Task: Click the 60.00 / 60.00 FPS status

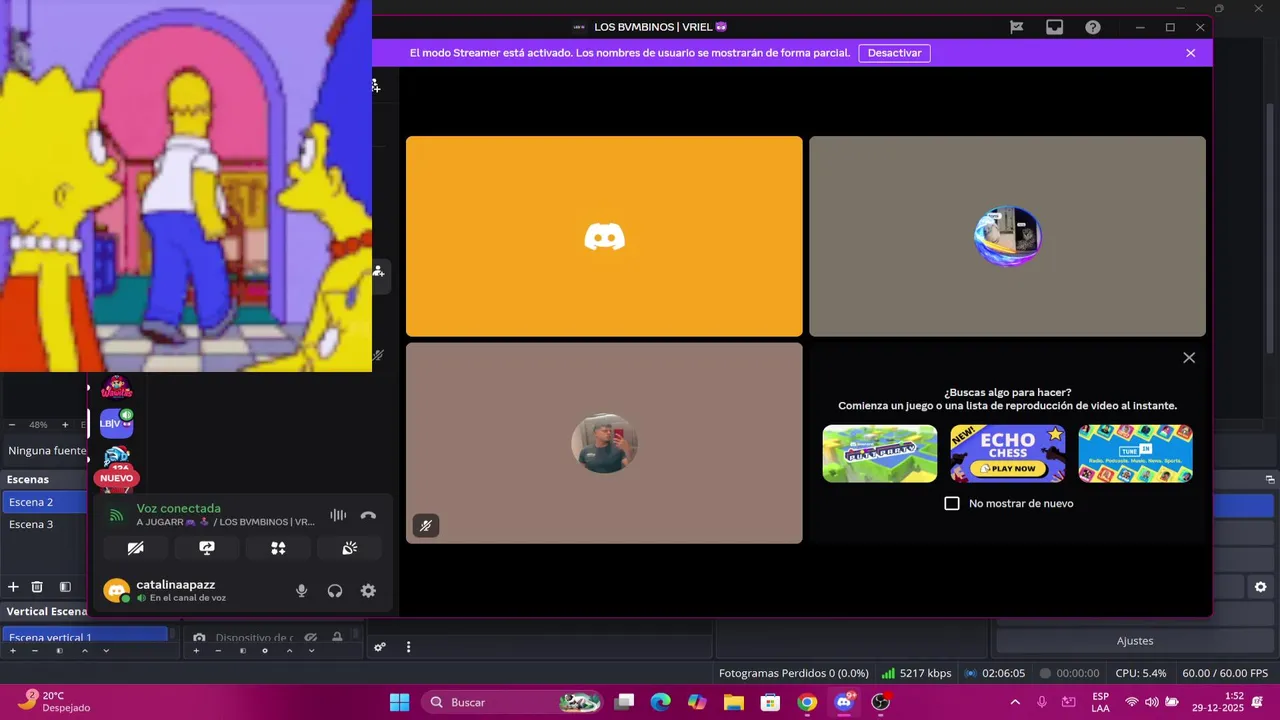Action: pyautogui.click(x=1225, y=673)
